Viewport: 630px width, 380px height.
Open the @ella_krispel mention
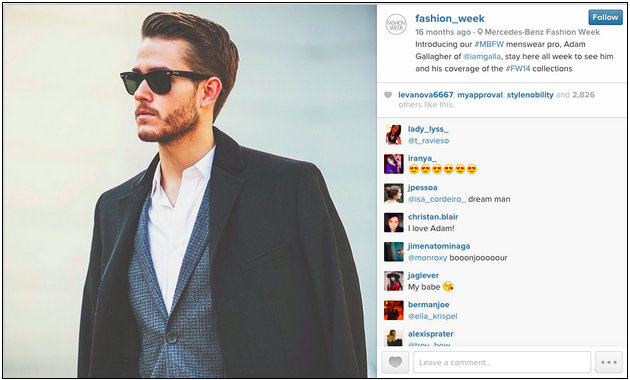point(433,317)
